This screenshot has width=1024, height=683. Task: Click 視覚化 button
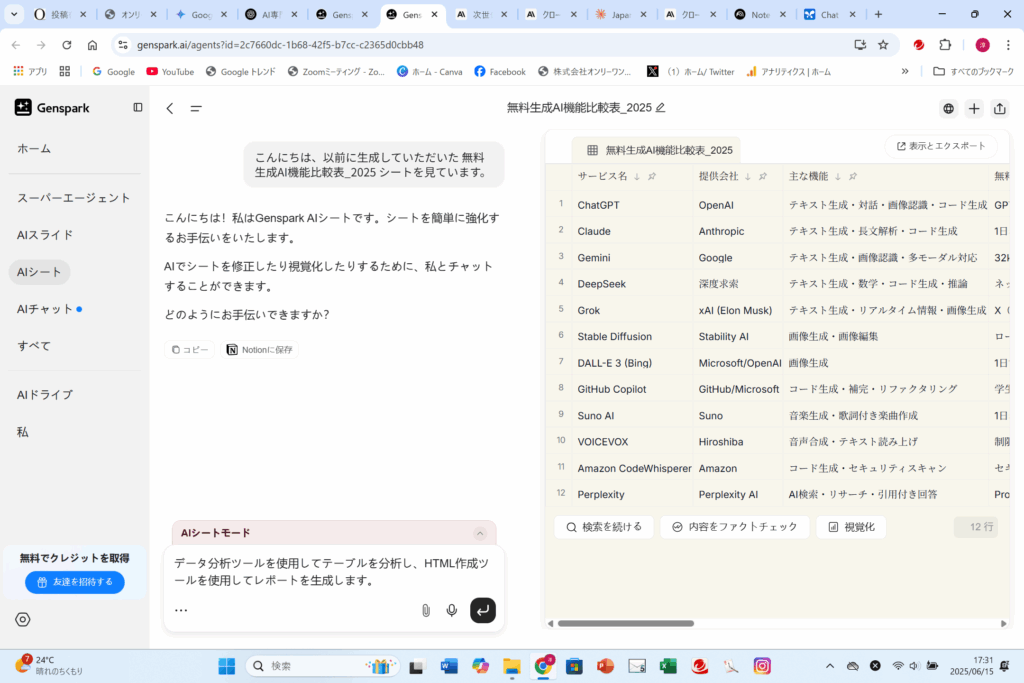[x=852, y=527]
